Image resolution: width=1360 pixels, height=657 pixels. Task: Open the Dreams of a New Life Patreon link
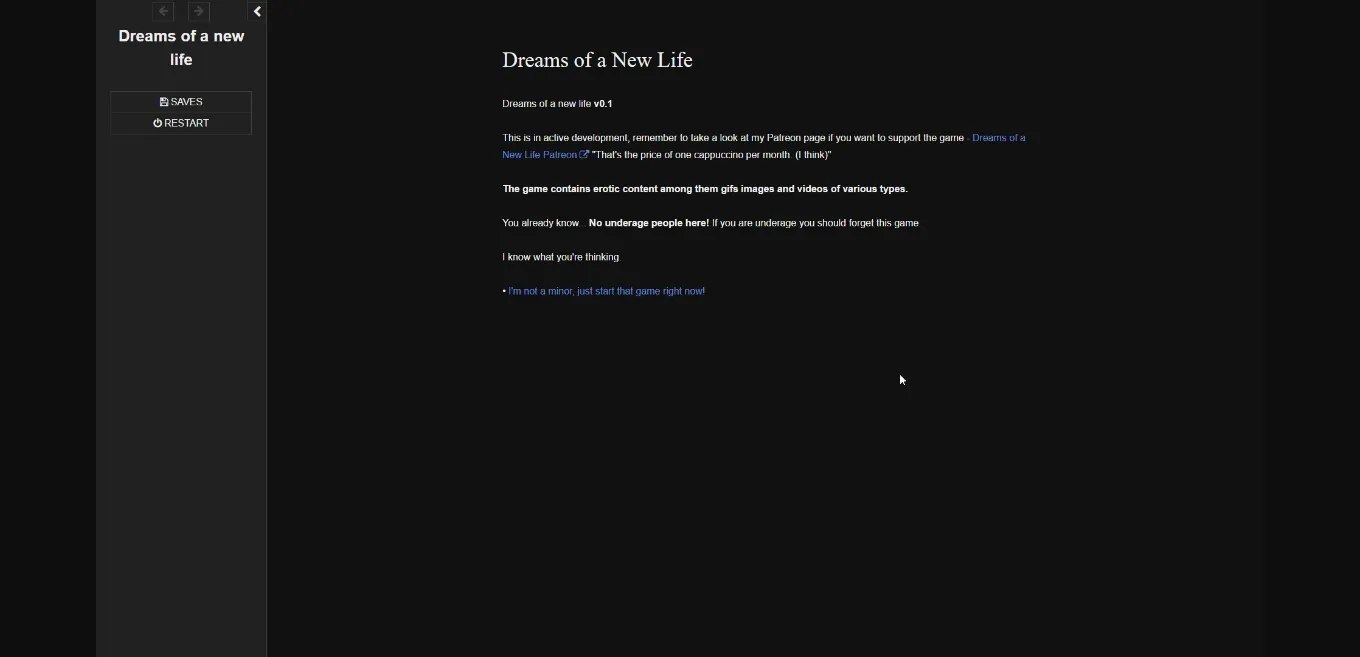(998, 137)
